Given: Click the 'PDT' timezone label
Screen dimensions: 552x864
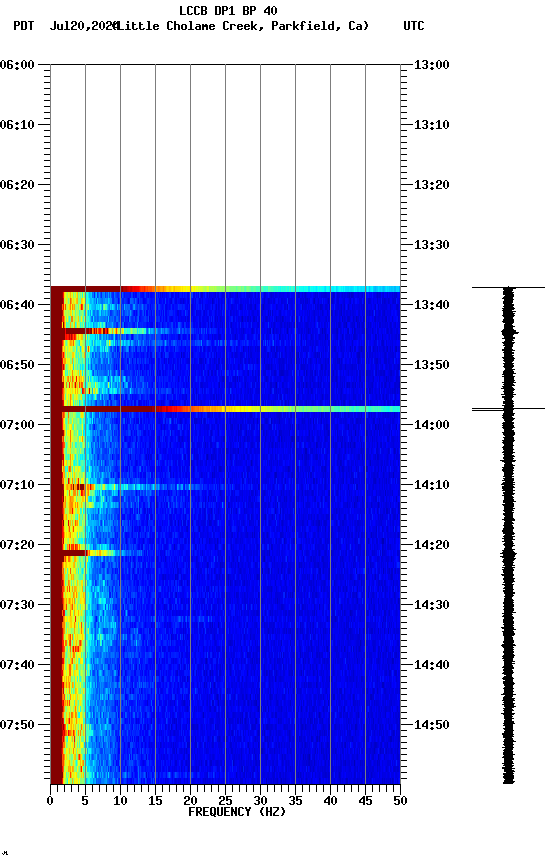Looking at the screenshot, I should [x=24, y=26].
